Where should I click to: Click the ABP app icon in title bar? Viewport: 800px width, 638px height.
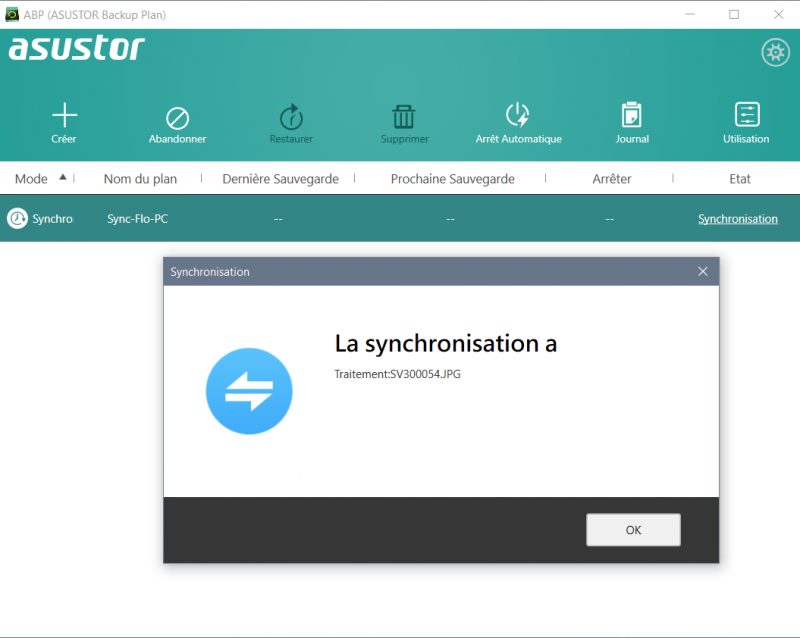[12, 14]
